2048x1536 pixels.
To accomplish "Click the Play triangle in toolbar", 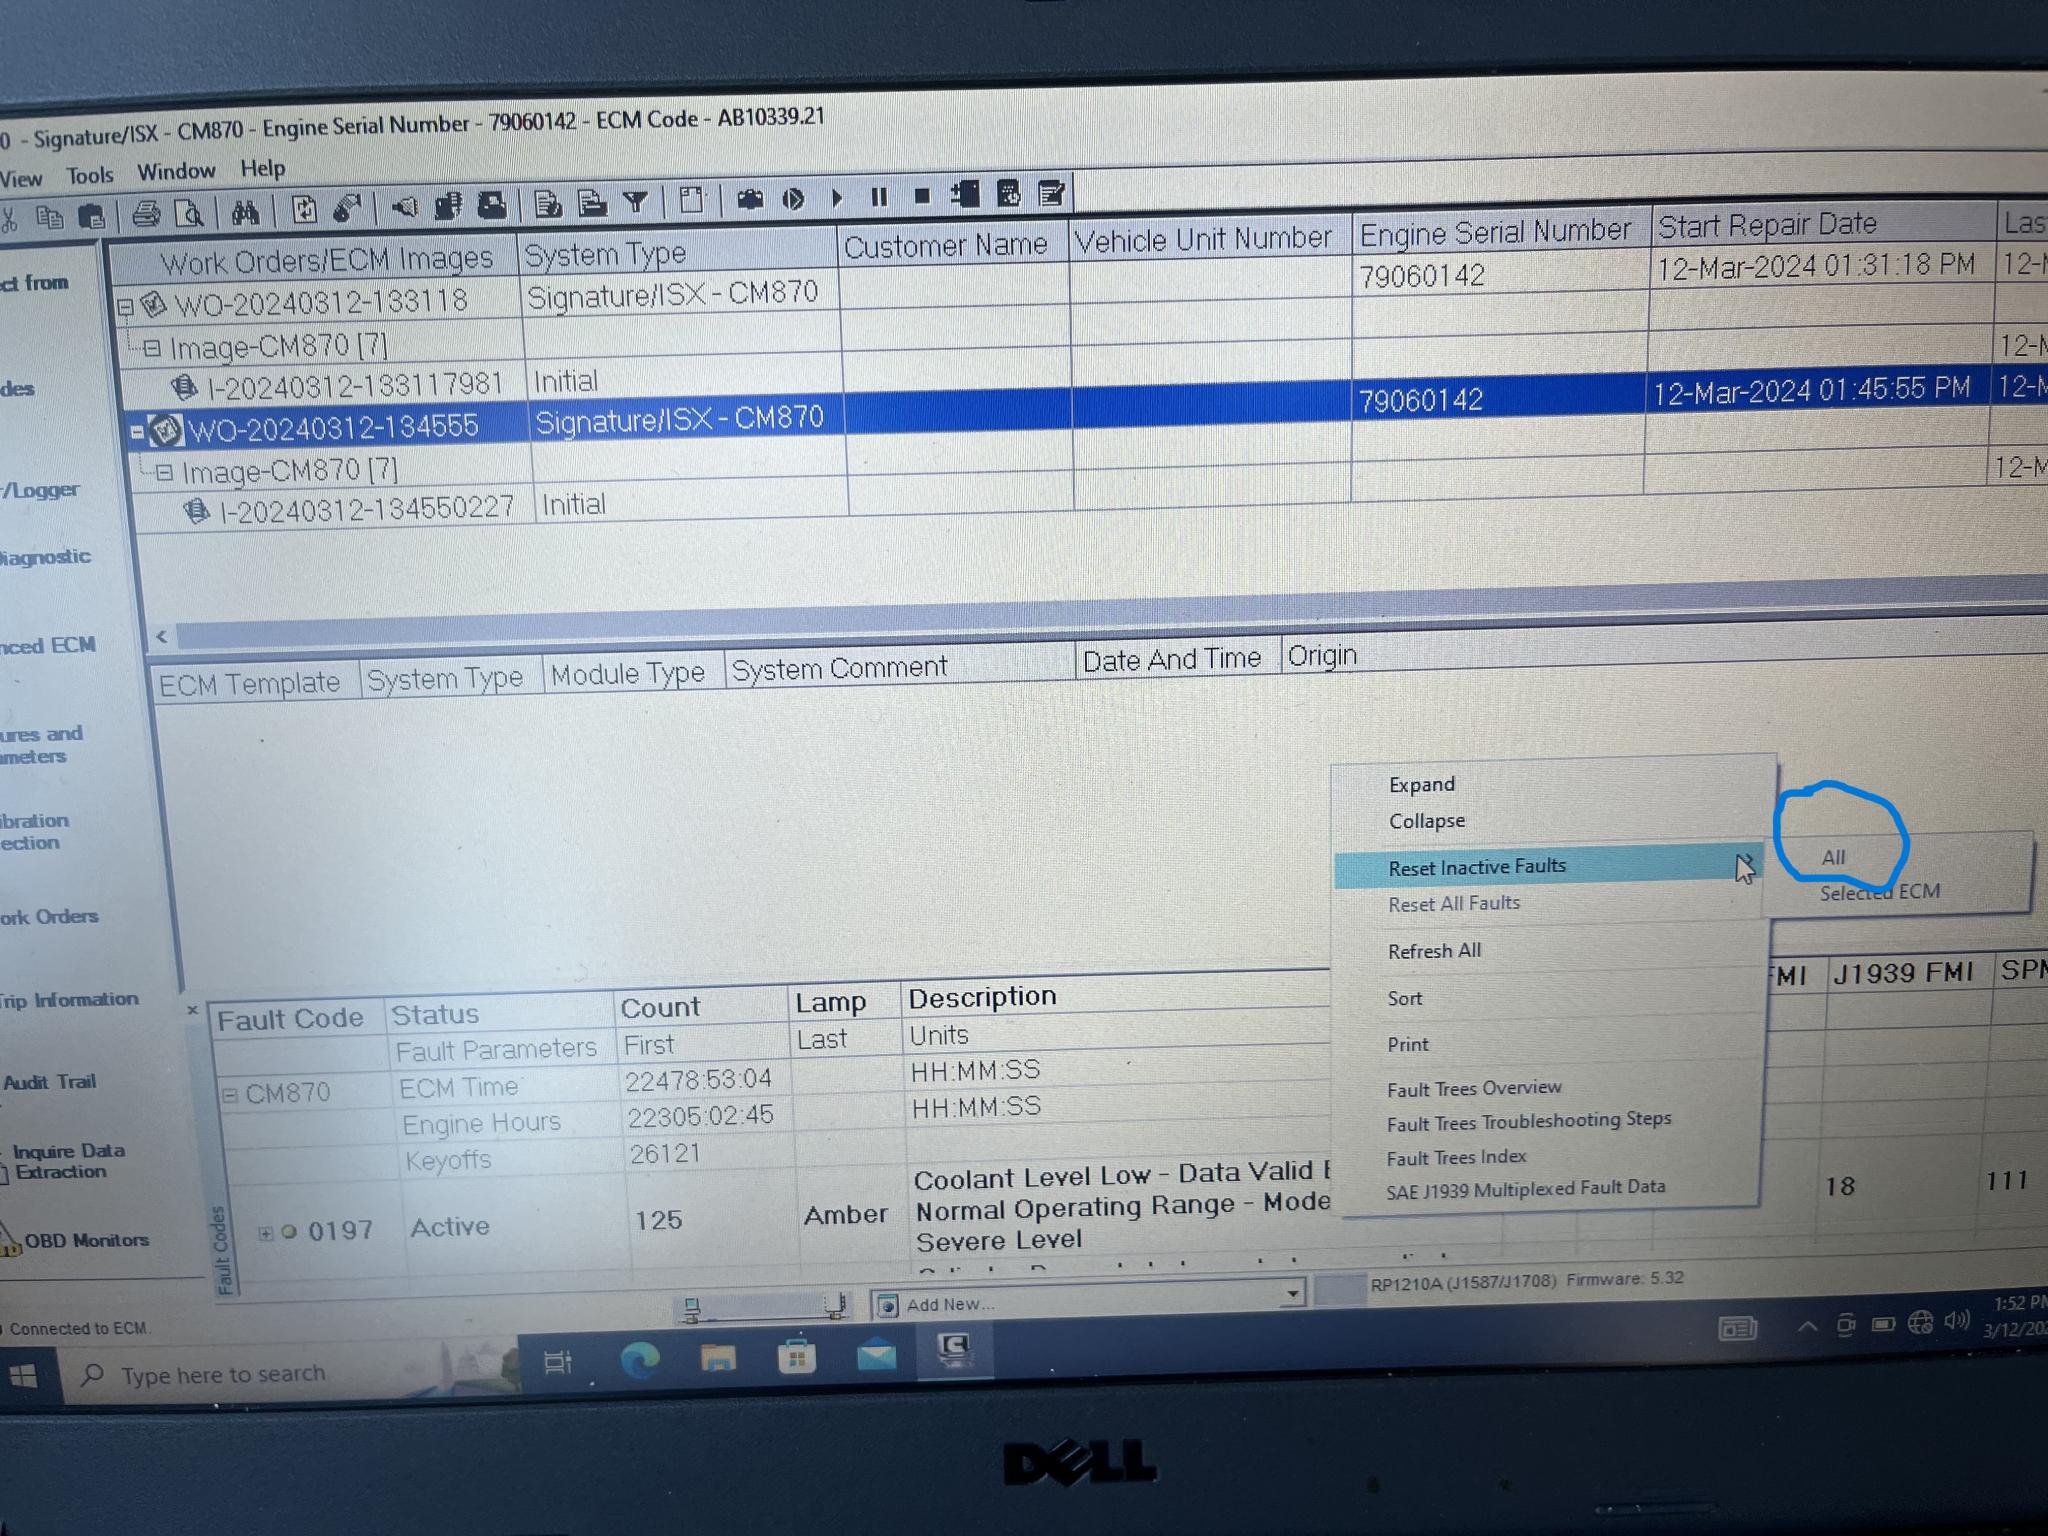I will [837, 198].
